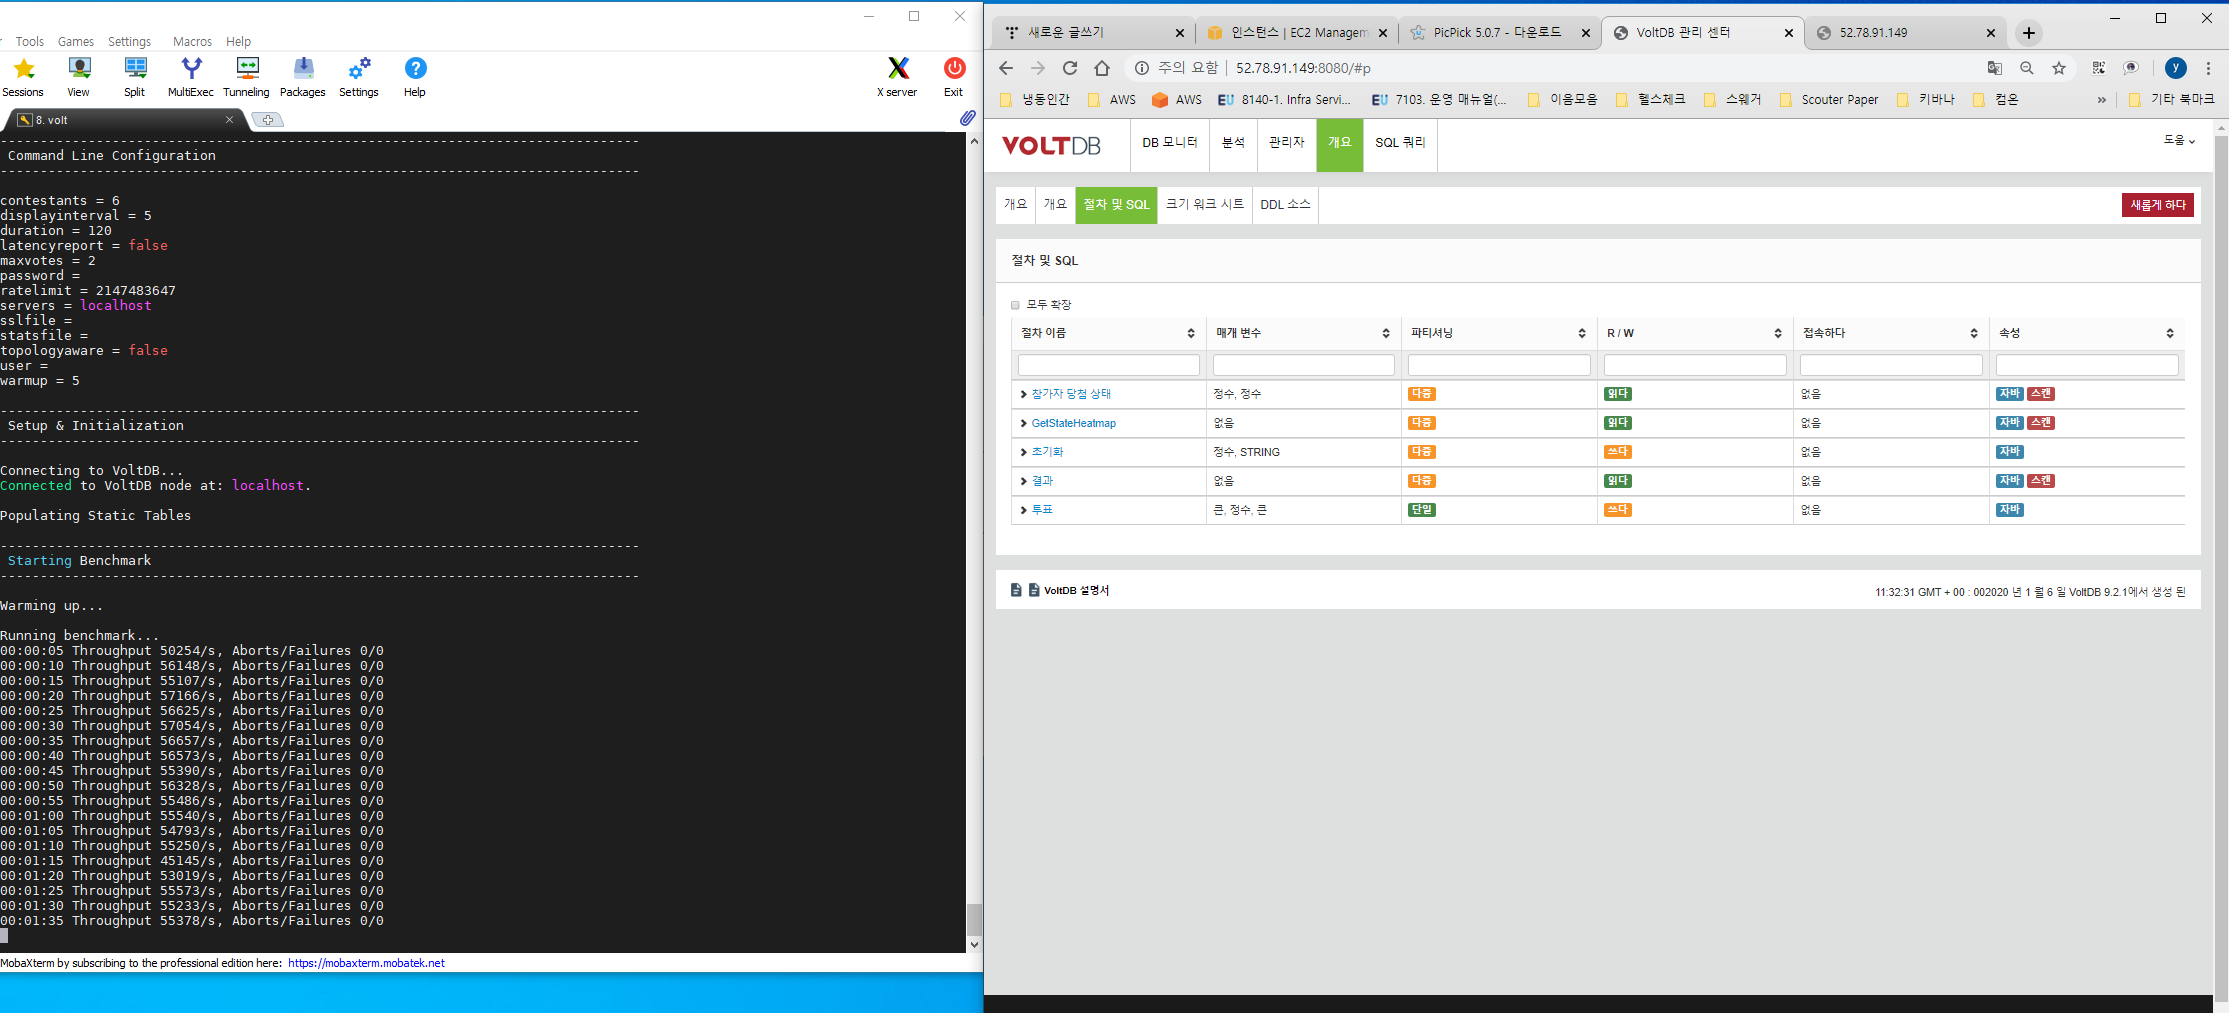Expand the '투표' procedure row

point(1023,510)
